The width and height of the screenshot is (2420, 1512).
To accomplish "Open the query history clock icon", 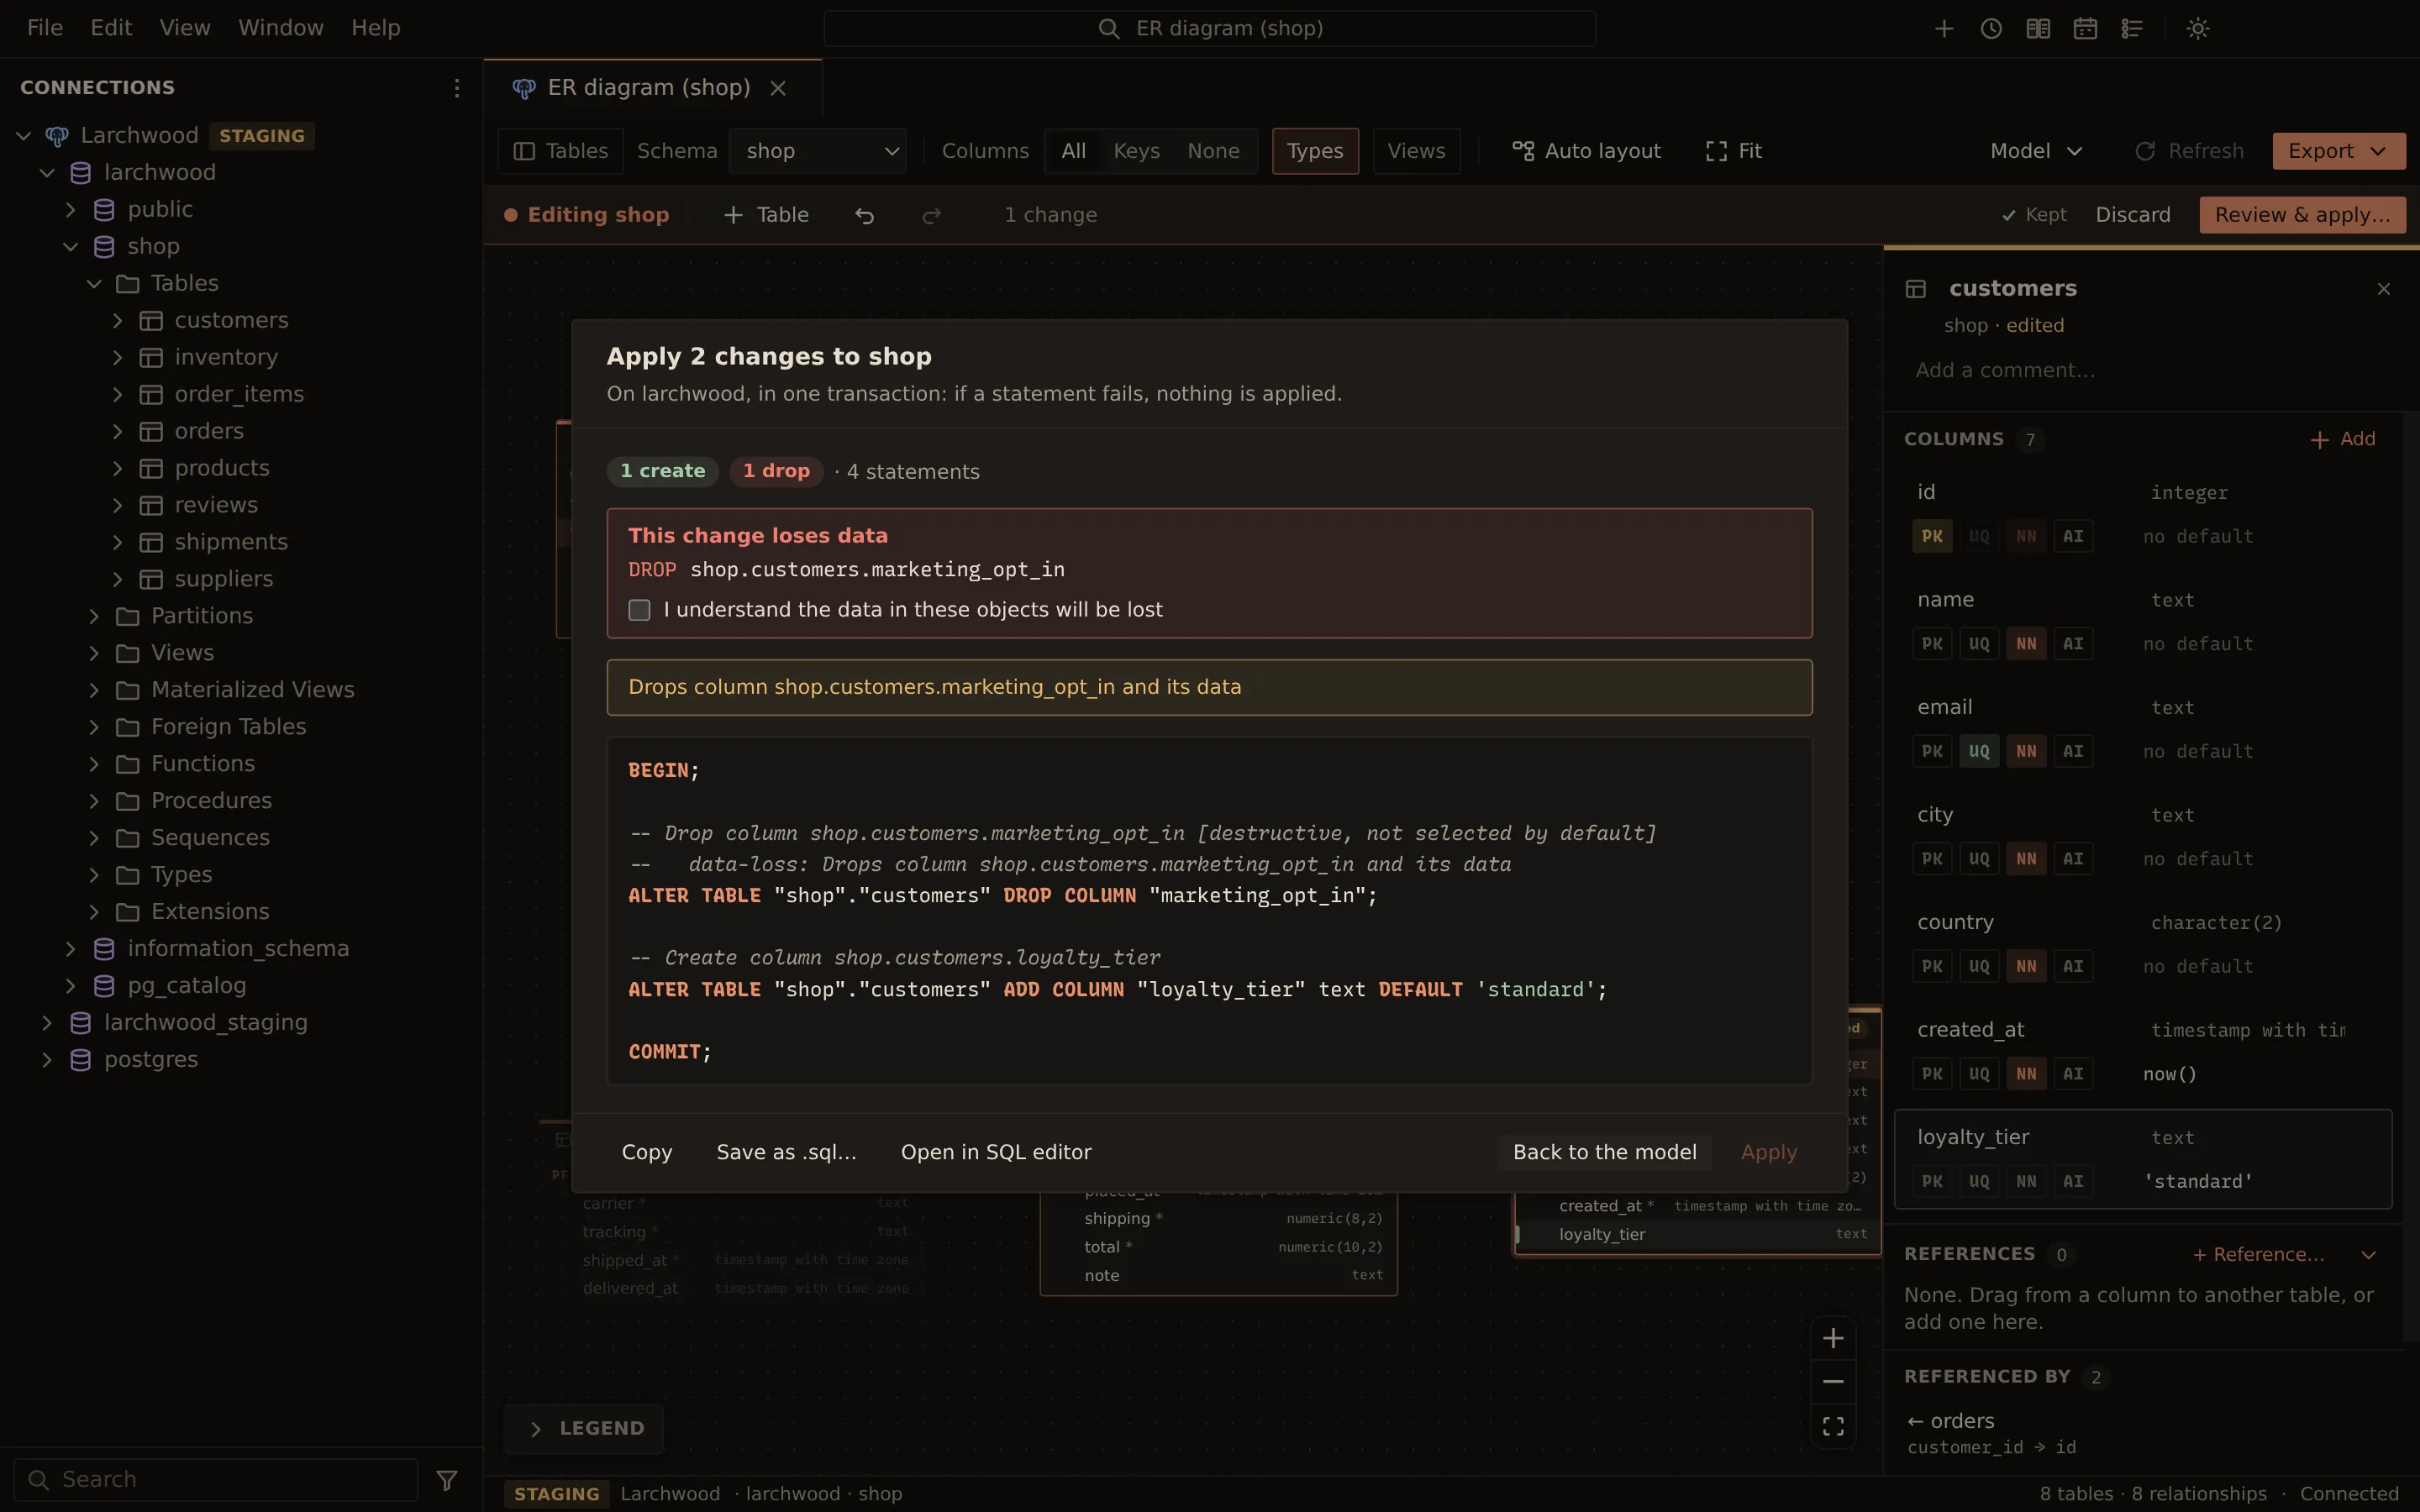I will pos(1991,29).
